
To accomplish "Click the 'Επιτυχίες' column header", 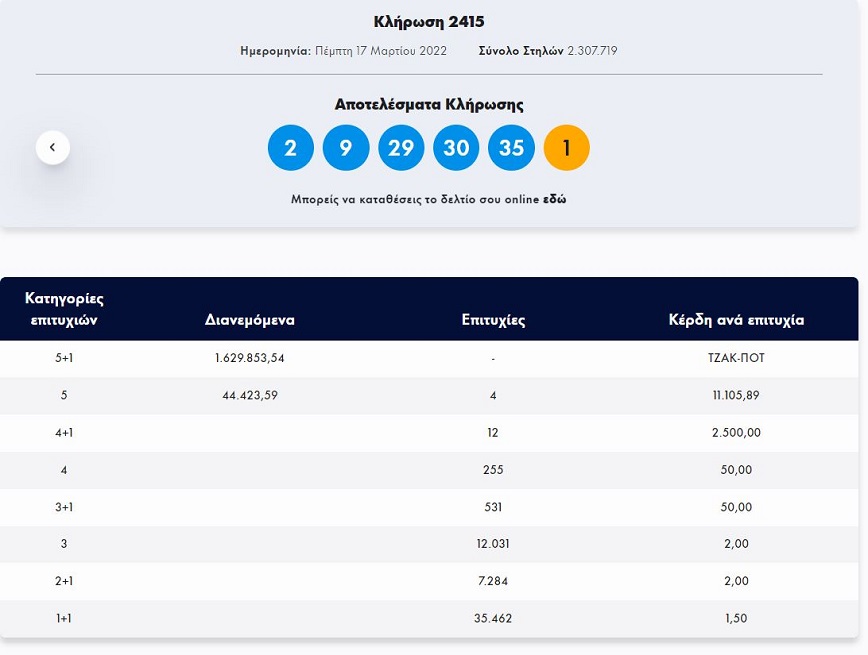I will point(493,320).
